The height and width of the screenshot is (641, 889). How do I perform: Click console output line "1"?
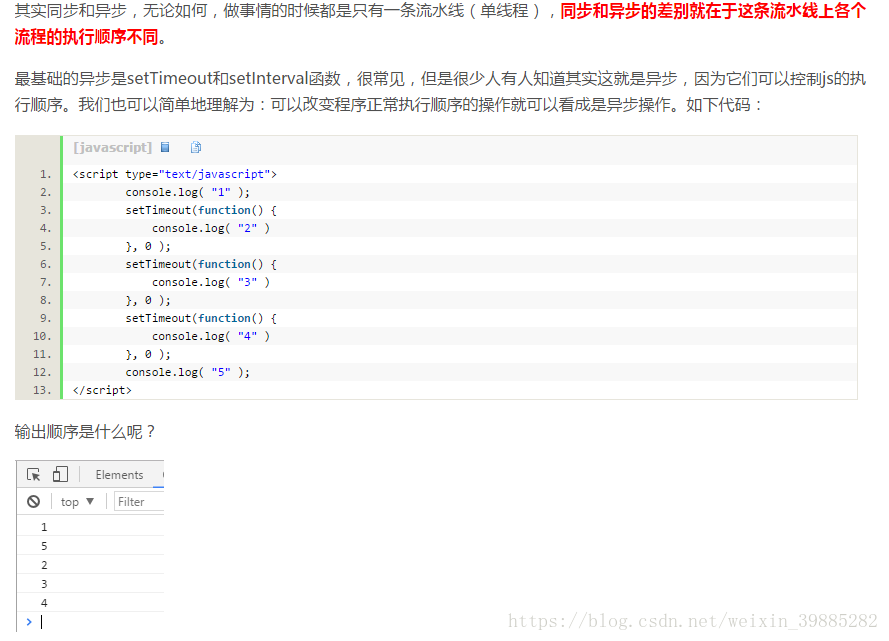pyautogui.click(x=91, y=527)
